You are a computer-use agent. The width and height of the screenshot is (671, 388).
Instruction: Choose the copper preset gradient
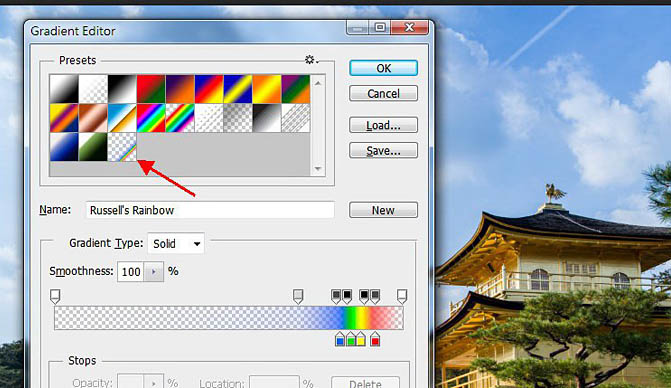tap(93, 118)
